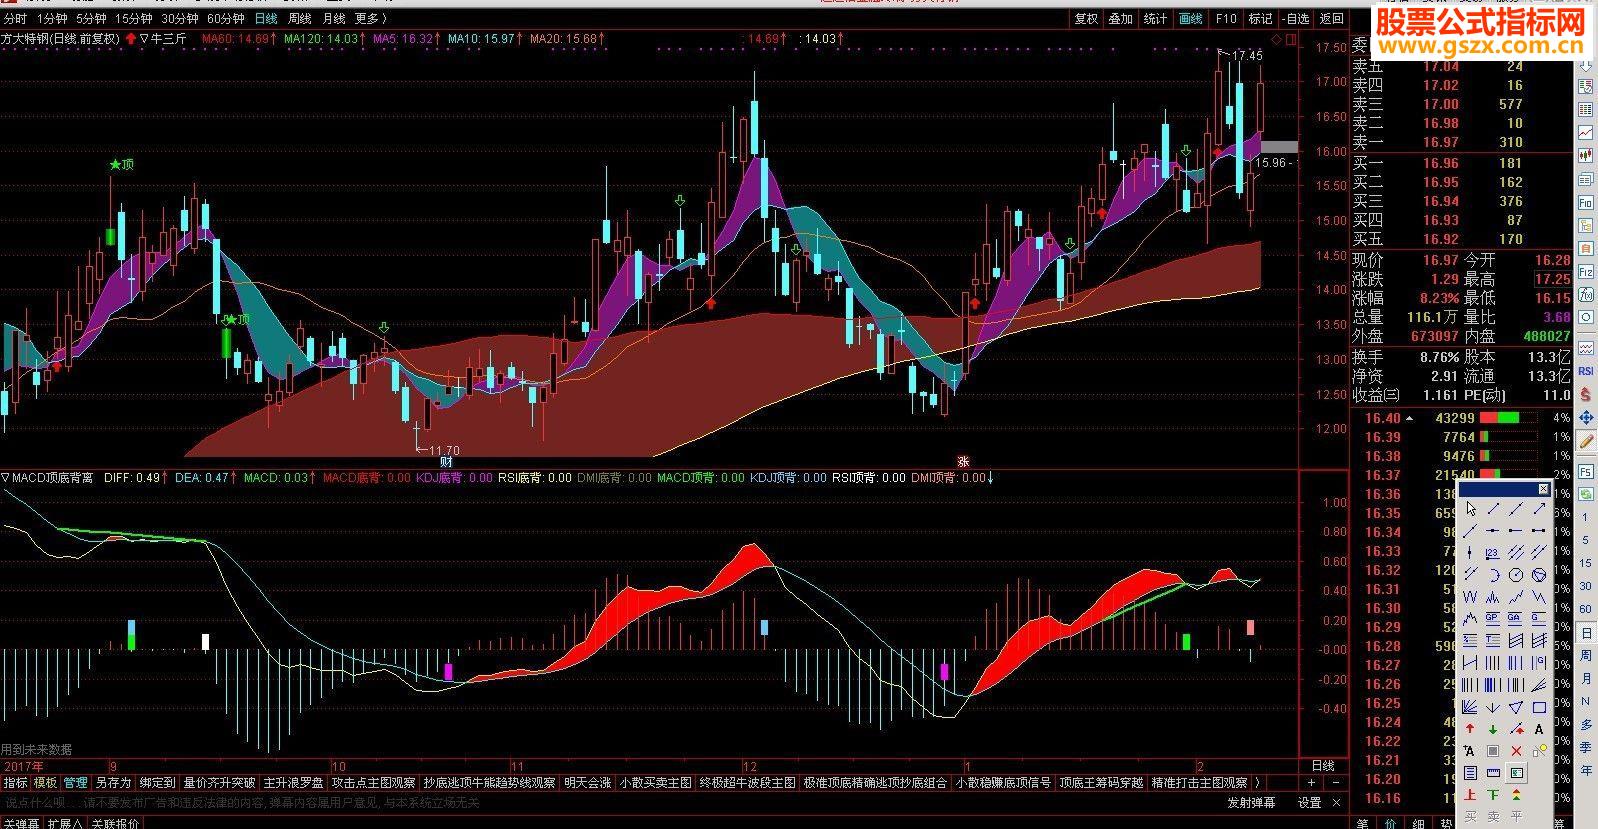Select the arrow pointer drawing tool
The image size is (1598, 829).
(1470, 509)
